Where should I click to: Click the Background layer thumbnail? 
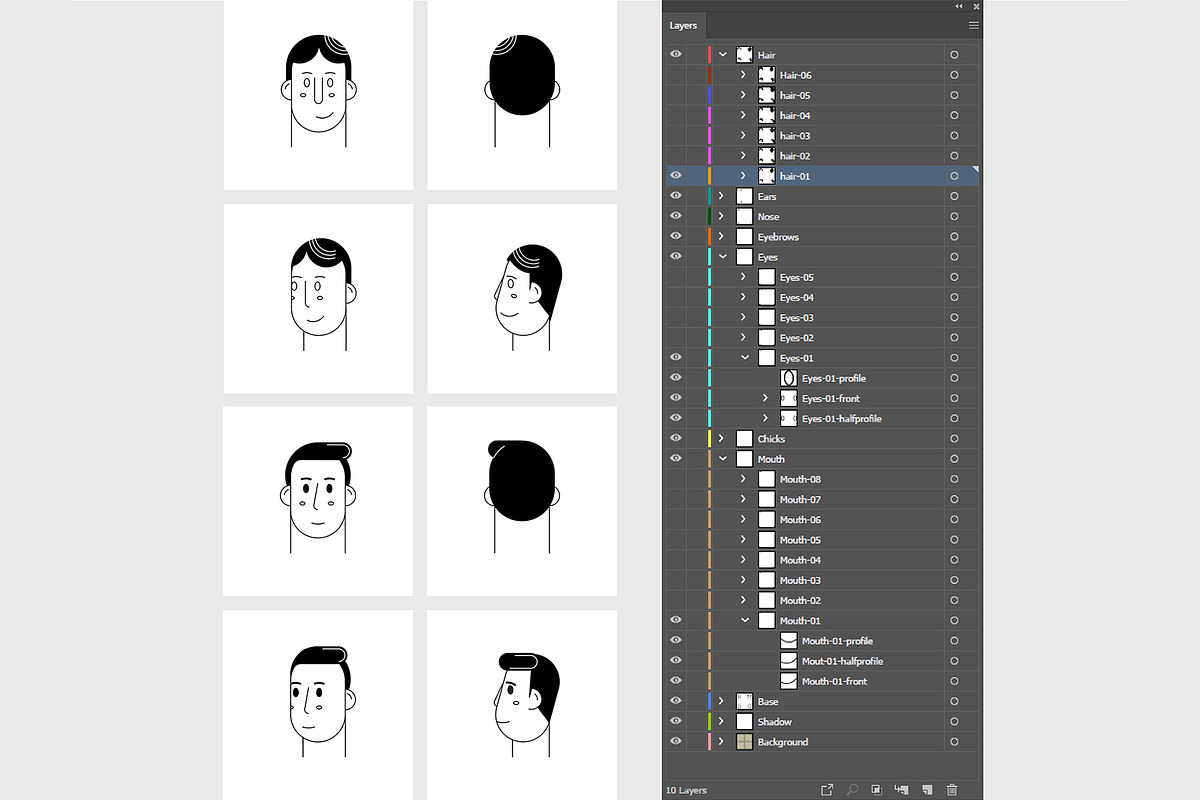click(x=744, y=742)
